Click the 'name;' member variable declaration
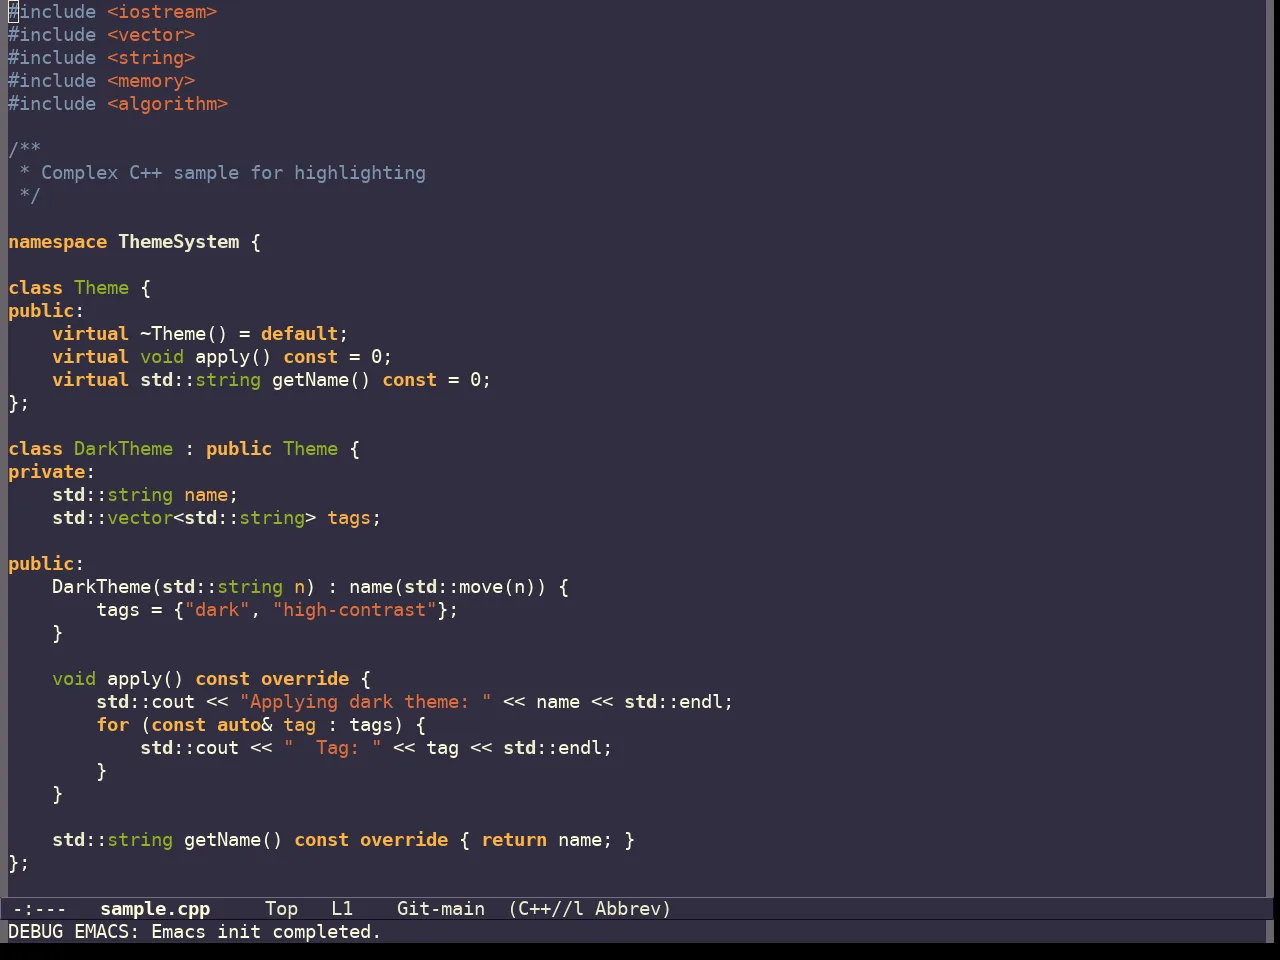Image resolution: width=1280 pixels, height=960 pixels. [211, 495]
